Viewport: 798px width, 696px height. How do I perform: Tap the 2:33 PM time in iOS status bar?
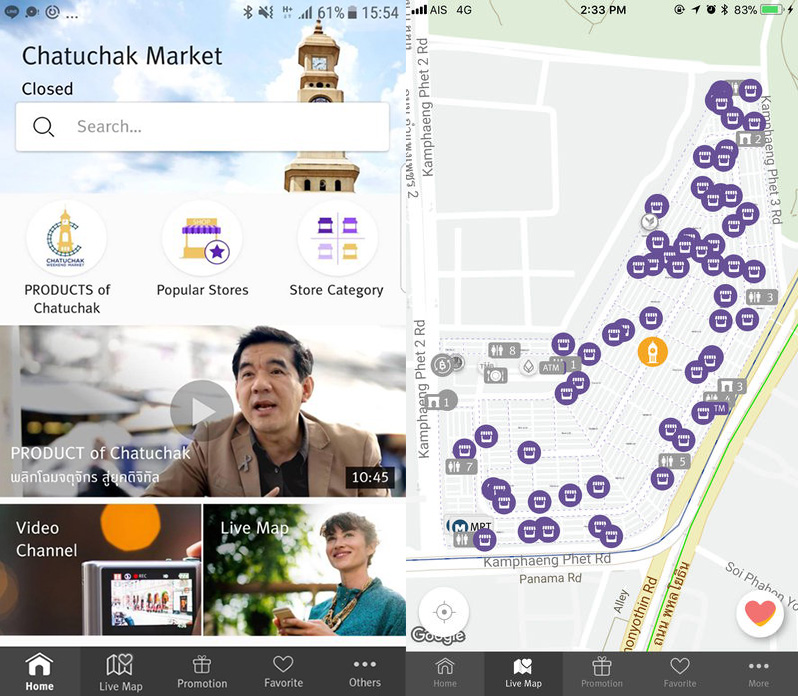[x=603, y=10]
